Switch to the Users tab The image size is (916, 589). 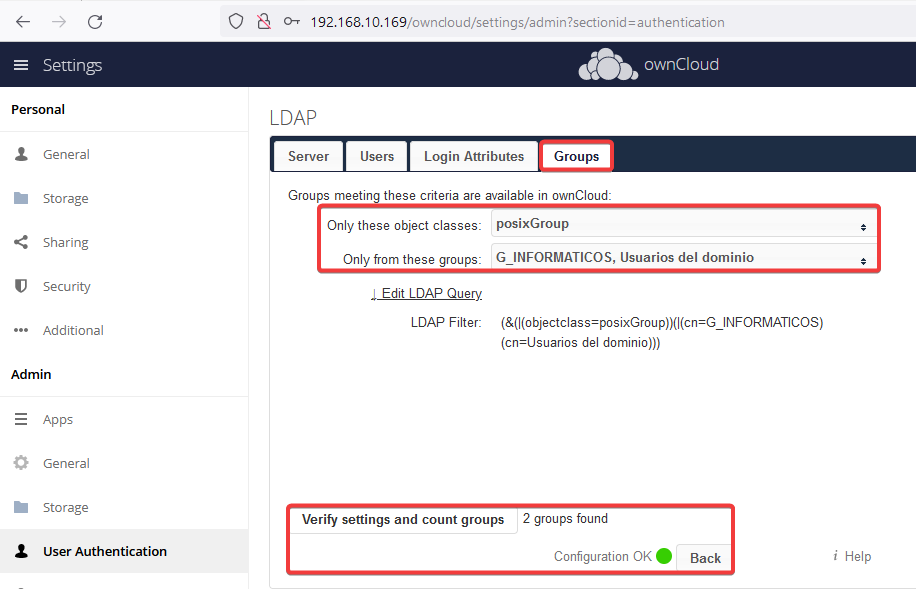pos(377,156)
